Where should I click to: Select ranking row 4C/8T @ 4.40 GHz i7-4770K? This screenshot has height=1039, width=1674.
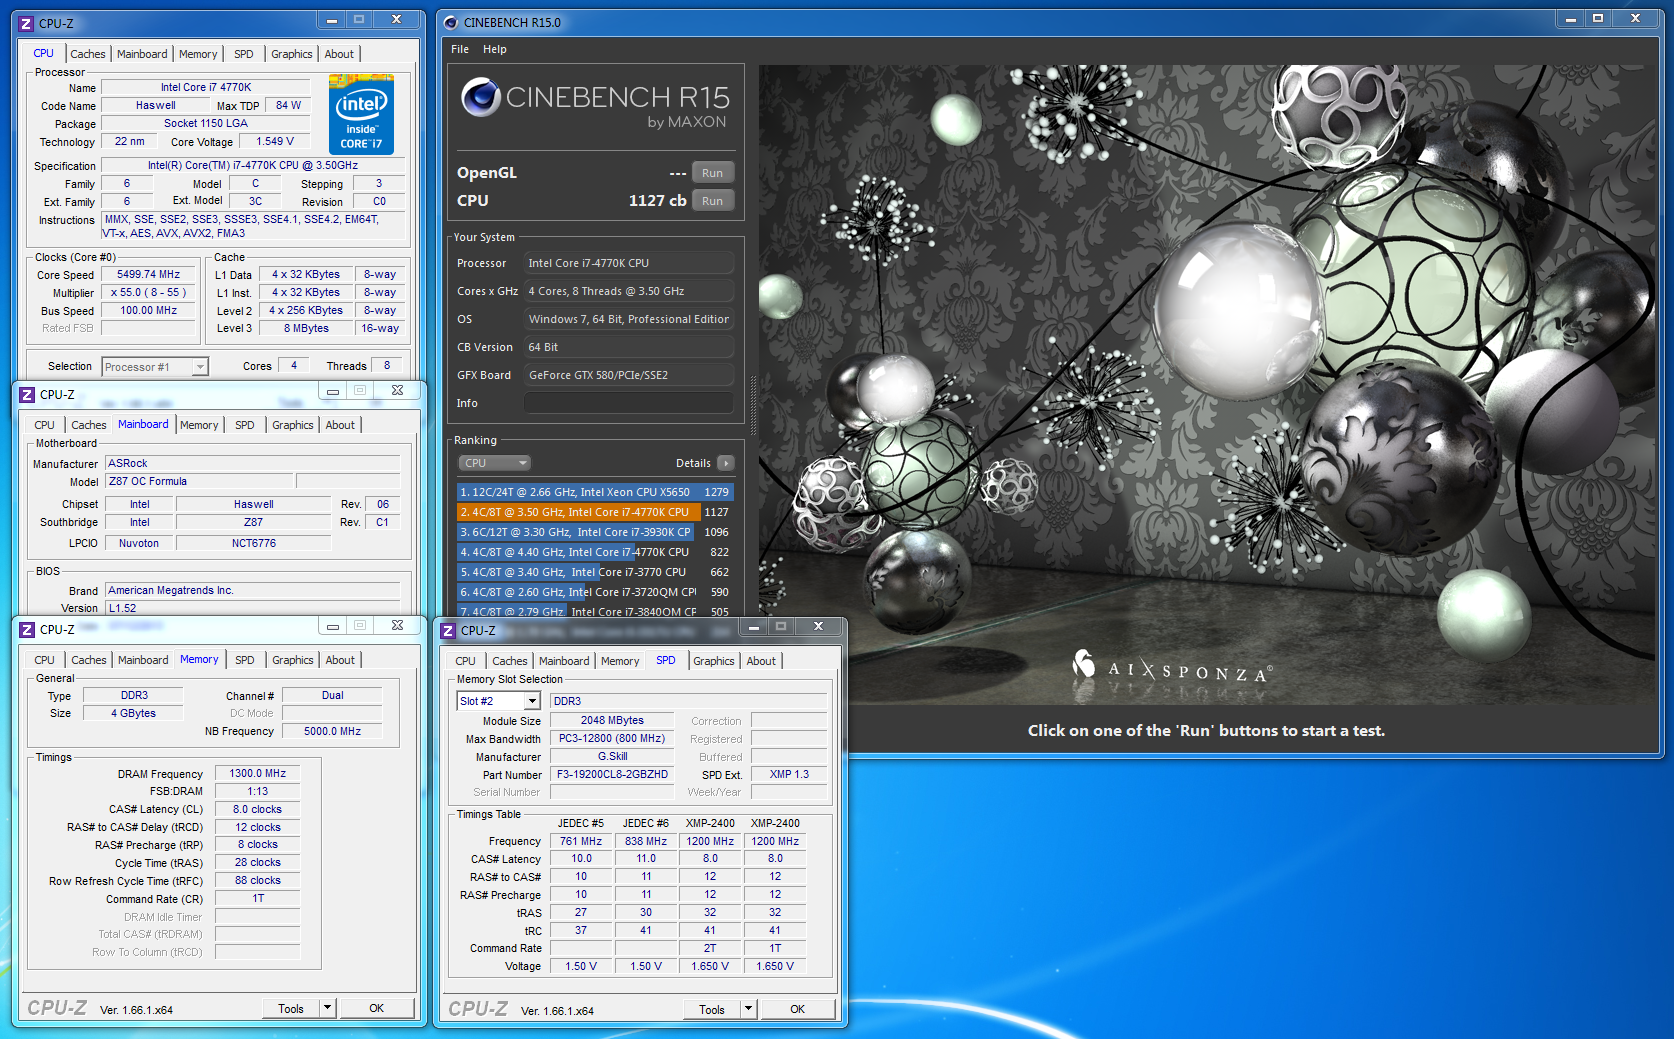point(595,552)
